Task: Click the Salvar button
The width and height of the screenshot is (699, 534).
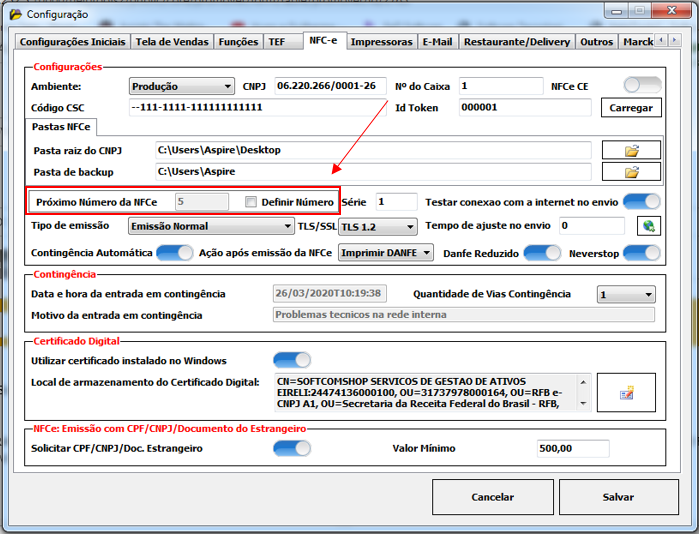Action: coord(617,497)
